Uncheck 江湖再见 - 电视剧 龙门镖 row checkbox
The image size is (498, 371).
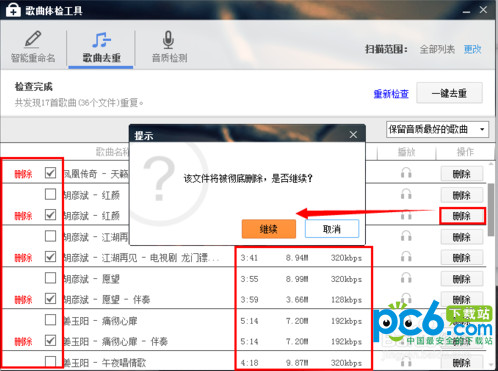point(50,257)
